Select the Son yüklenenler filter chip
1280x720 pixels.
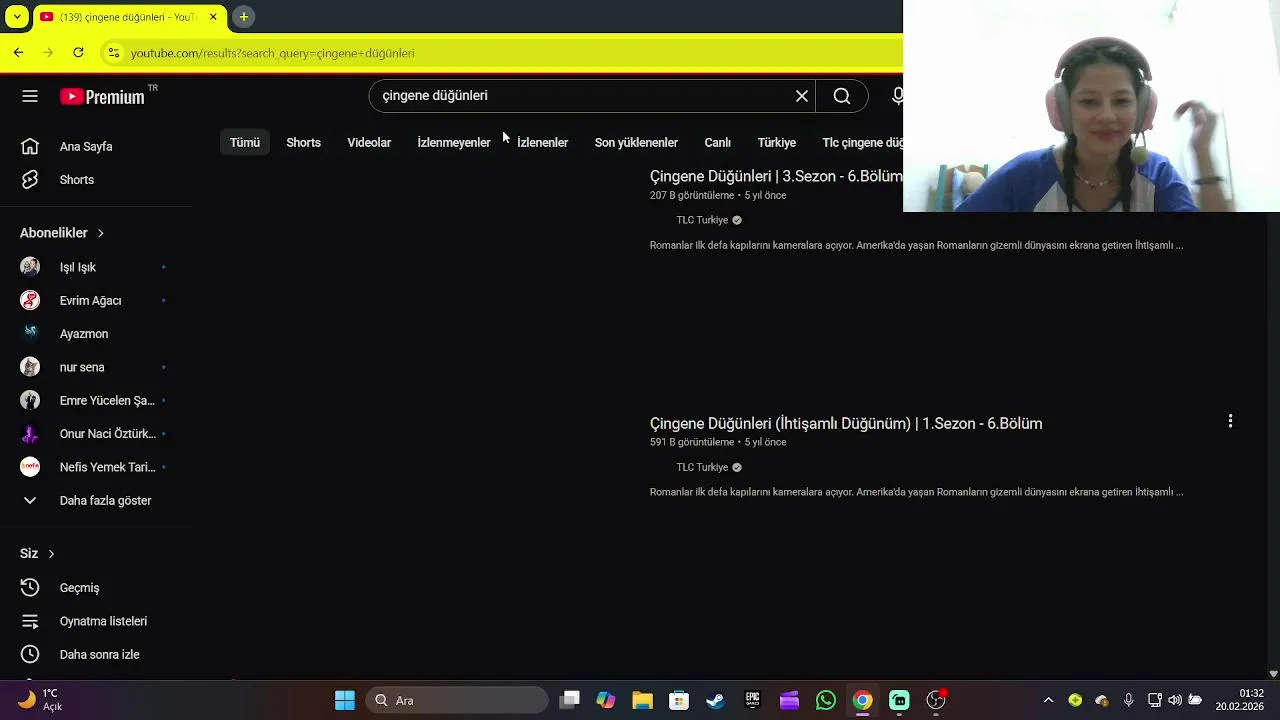pyautogui.click(x=636, y=143)
